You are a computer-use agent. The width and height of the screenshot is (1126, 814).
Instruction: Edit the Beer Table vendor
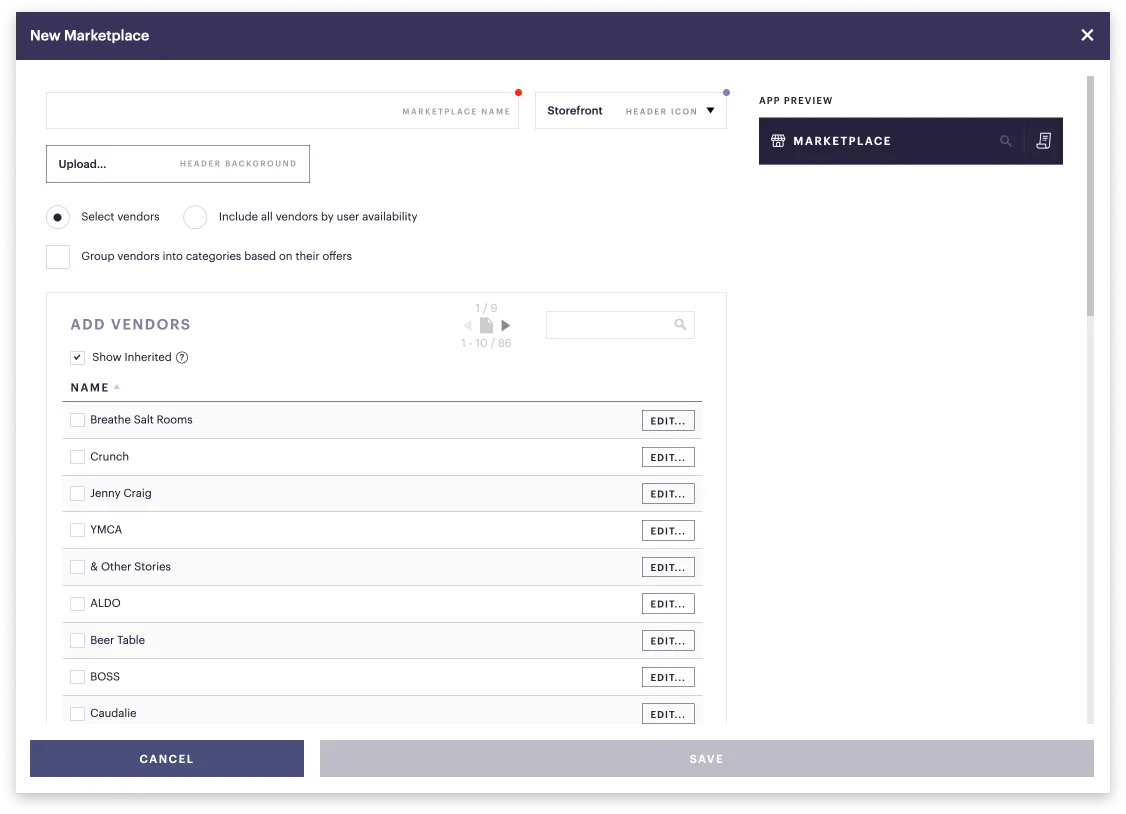[x=668, y=640]
